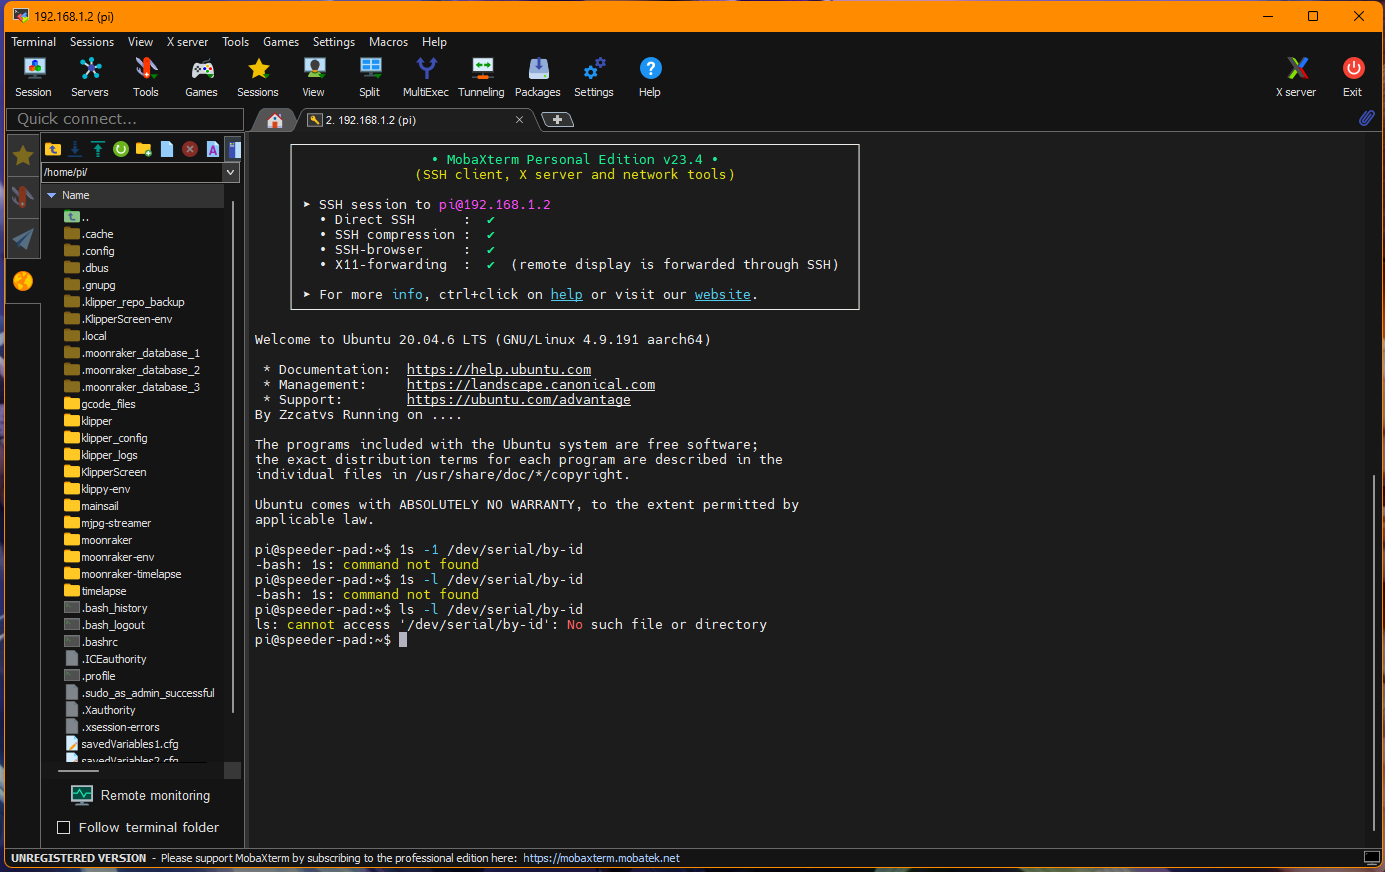Open the Sessions menu
The image size is (1385, 872).
pos(92,42)
